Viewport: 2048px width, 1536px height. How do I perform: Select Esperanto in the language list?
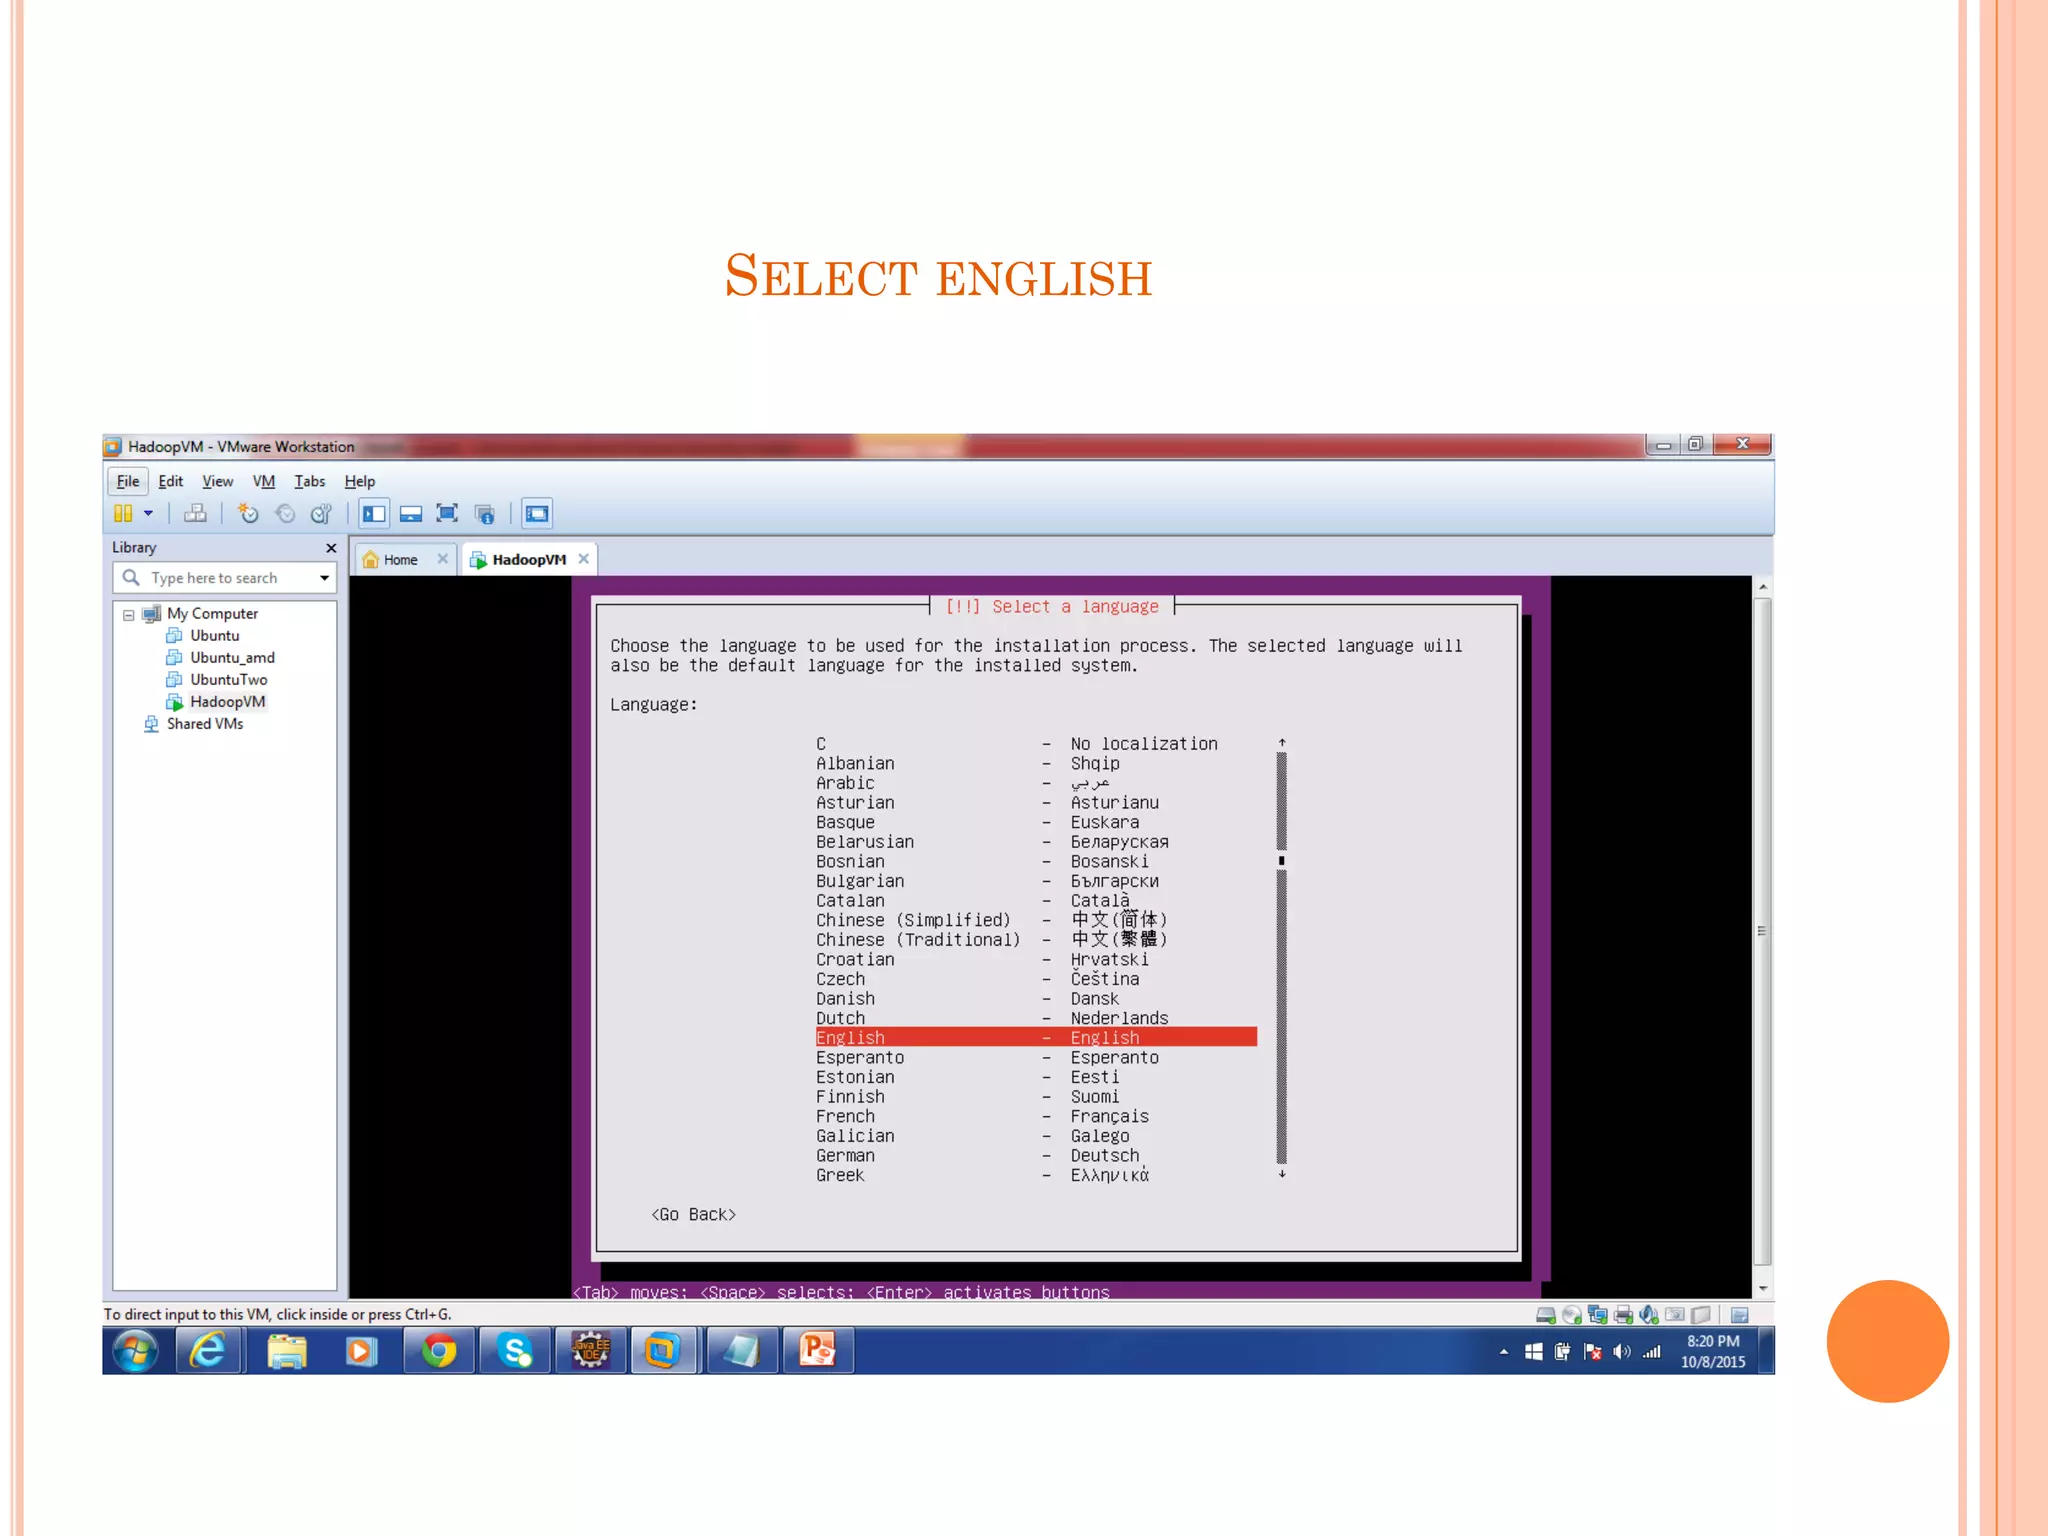[1036, 1058]
